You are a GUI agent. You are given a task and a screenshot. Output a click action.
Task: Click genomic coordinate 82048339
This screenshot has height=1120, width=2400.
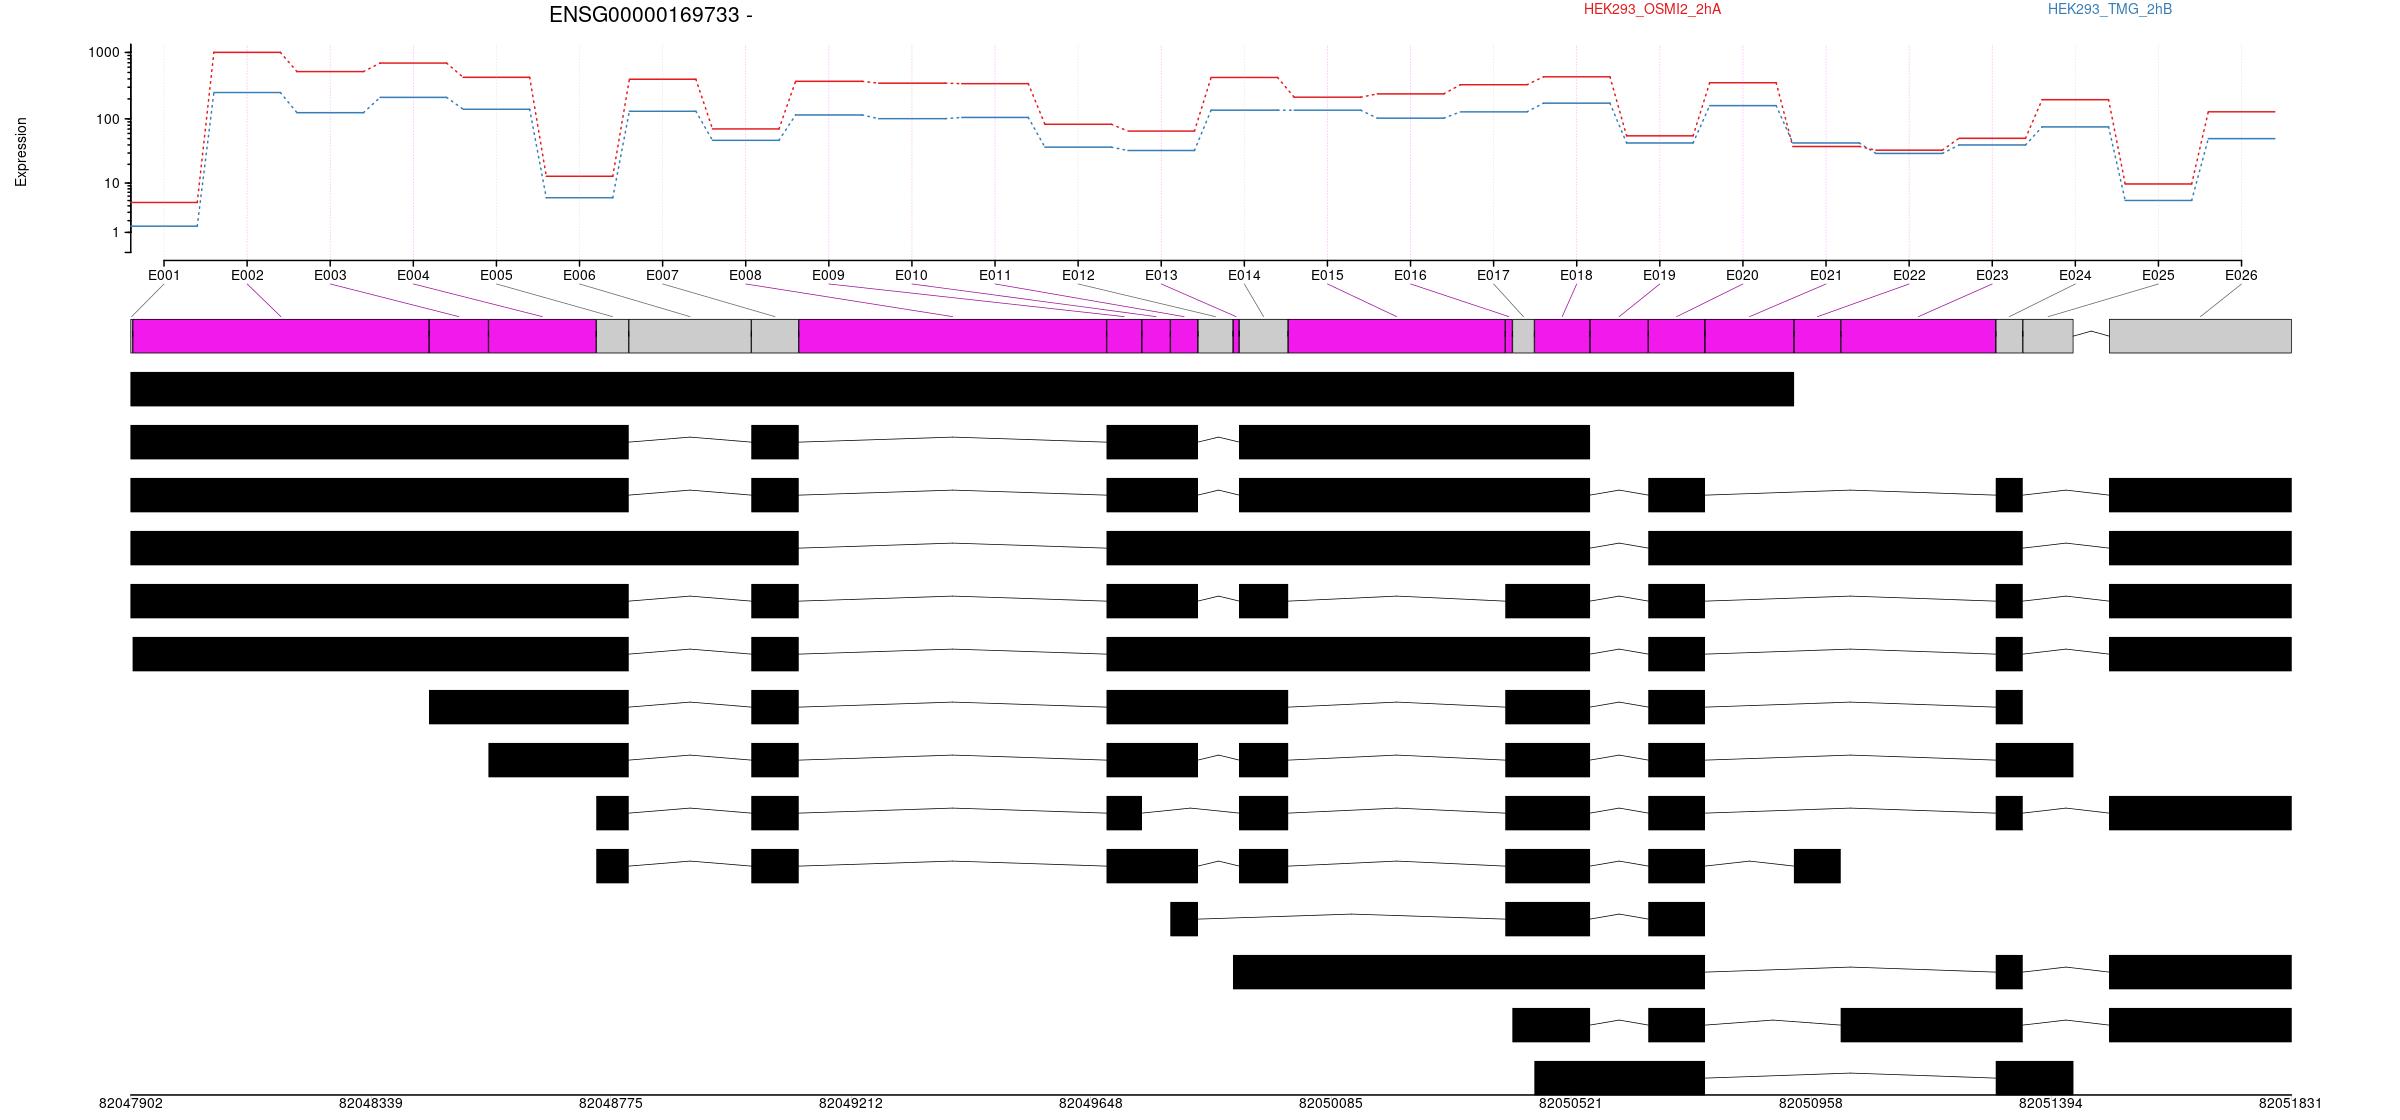click(371, 1103)
